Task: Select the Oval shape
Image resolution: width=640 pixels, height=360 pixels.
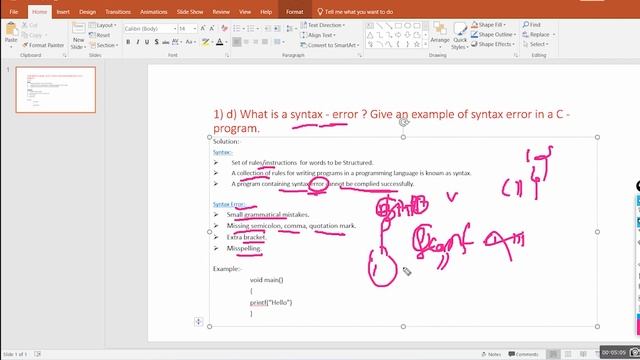Action: 407,26
